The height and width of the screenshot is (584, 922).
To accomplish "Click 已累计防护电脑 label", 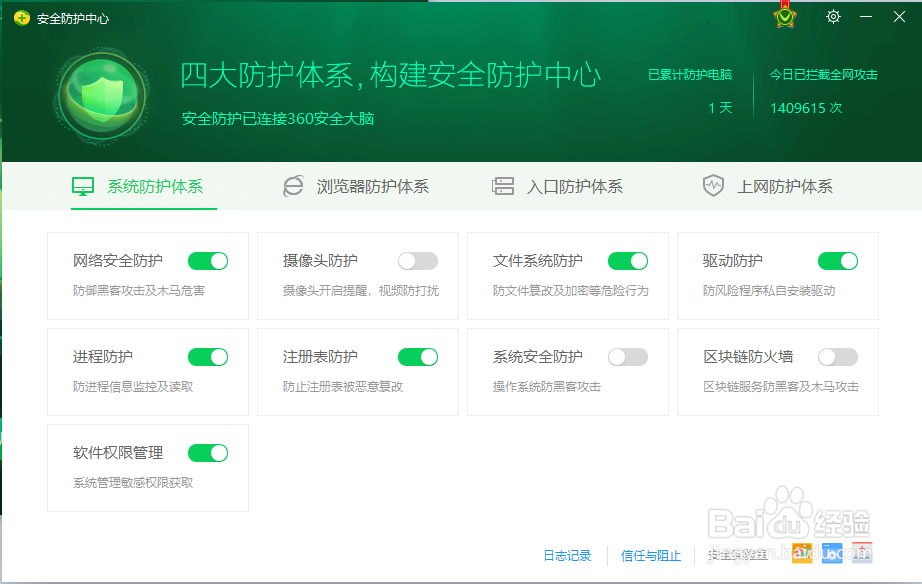I will tap(690, 75).
